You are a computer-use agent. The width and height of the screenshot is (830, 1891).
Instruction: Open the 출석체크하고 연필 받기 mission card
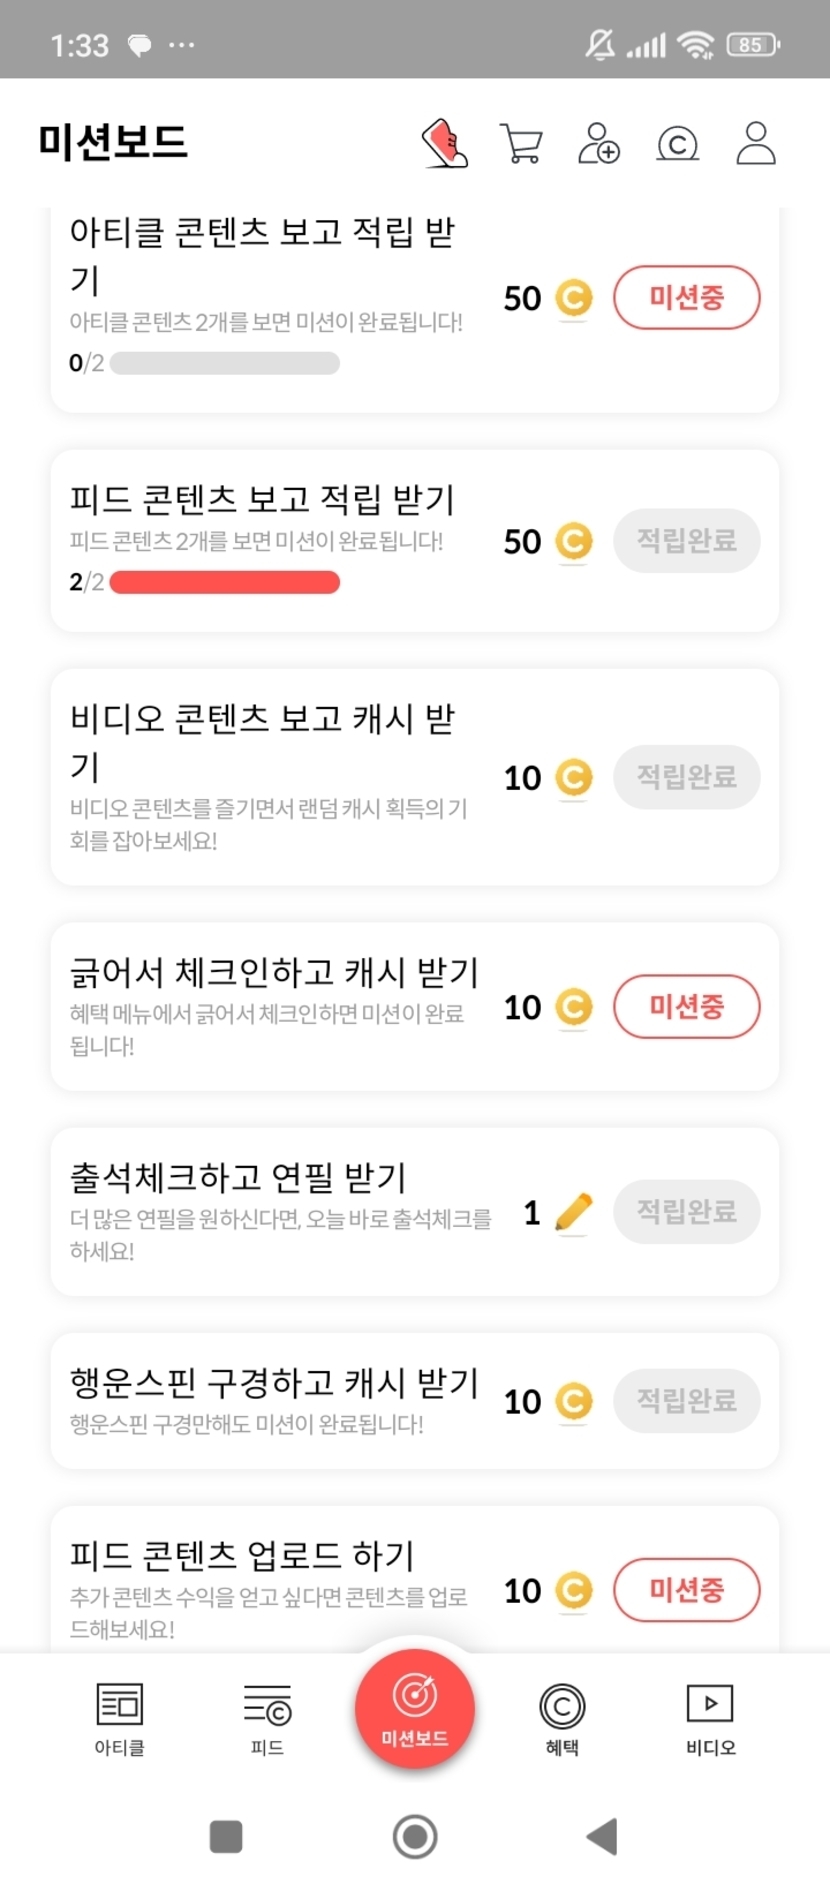280,1211
